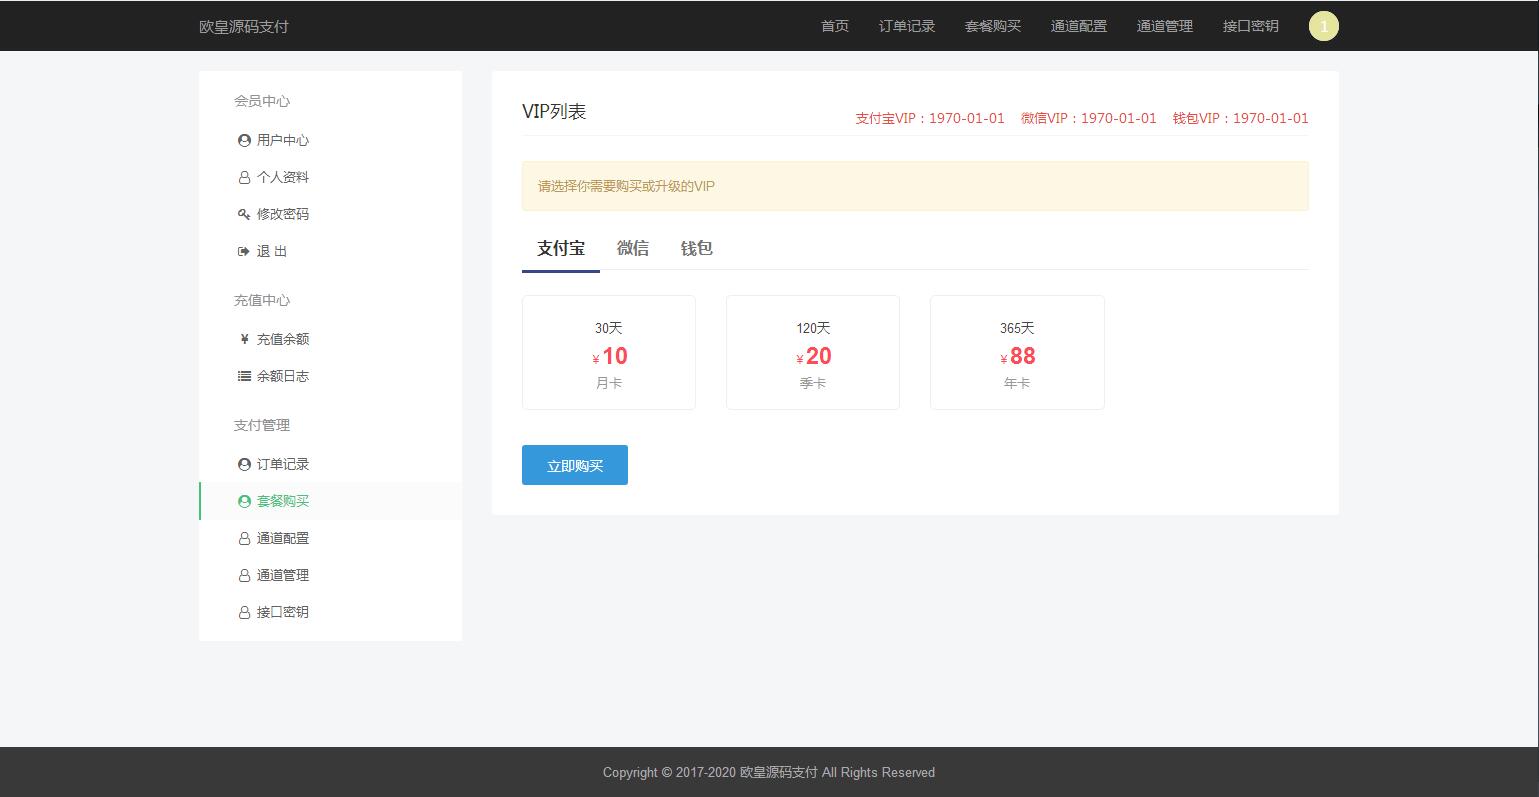
Task: Click the logout arrow icon beside 退出
Action: (244, 252)
